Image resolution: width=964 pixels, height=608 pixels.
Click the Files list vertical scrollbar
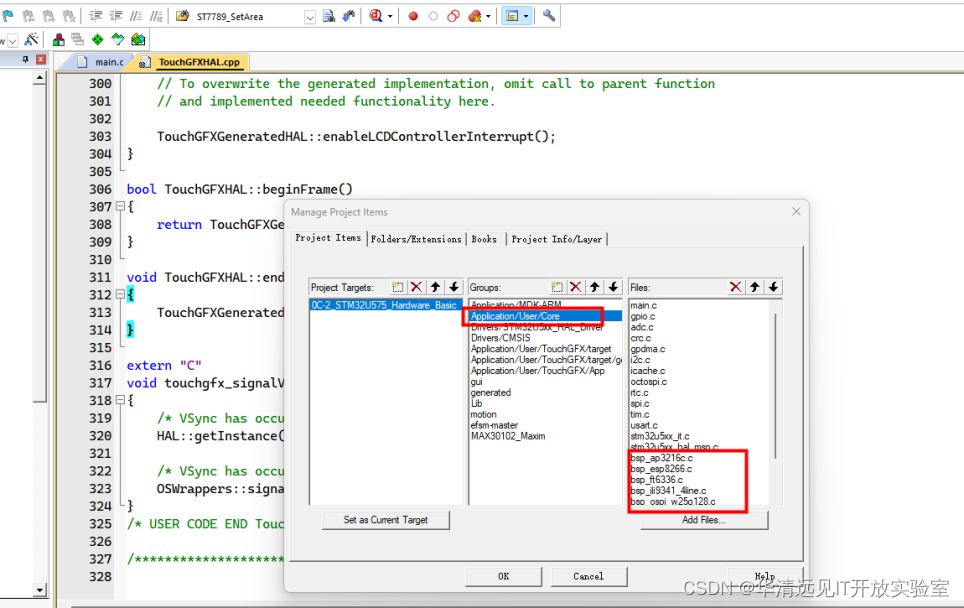776,385
